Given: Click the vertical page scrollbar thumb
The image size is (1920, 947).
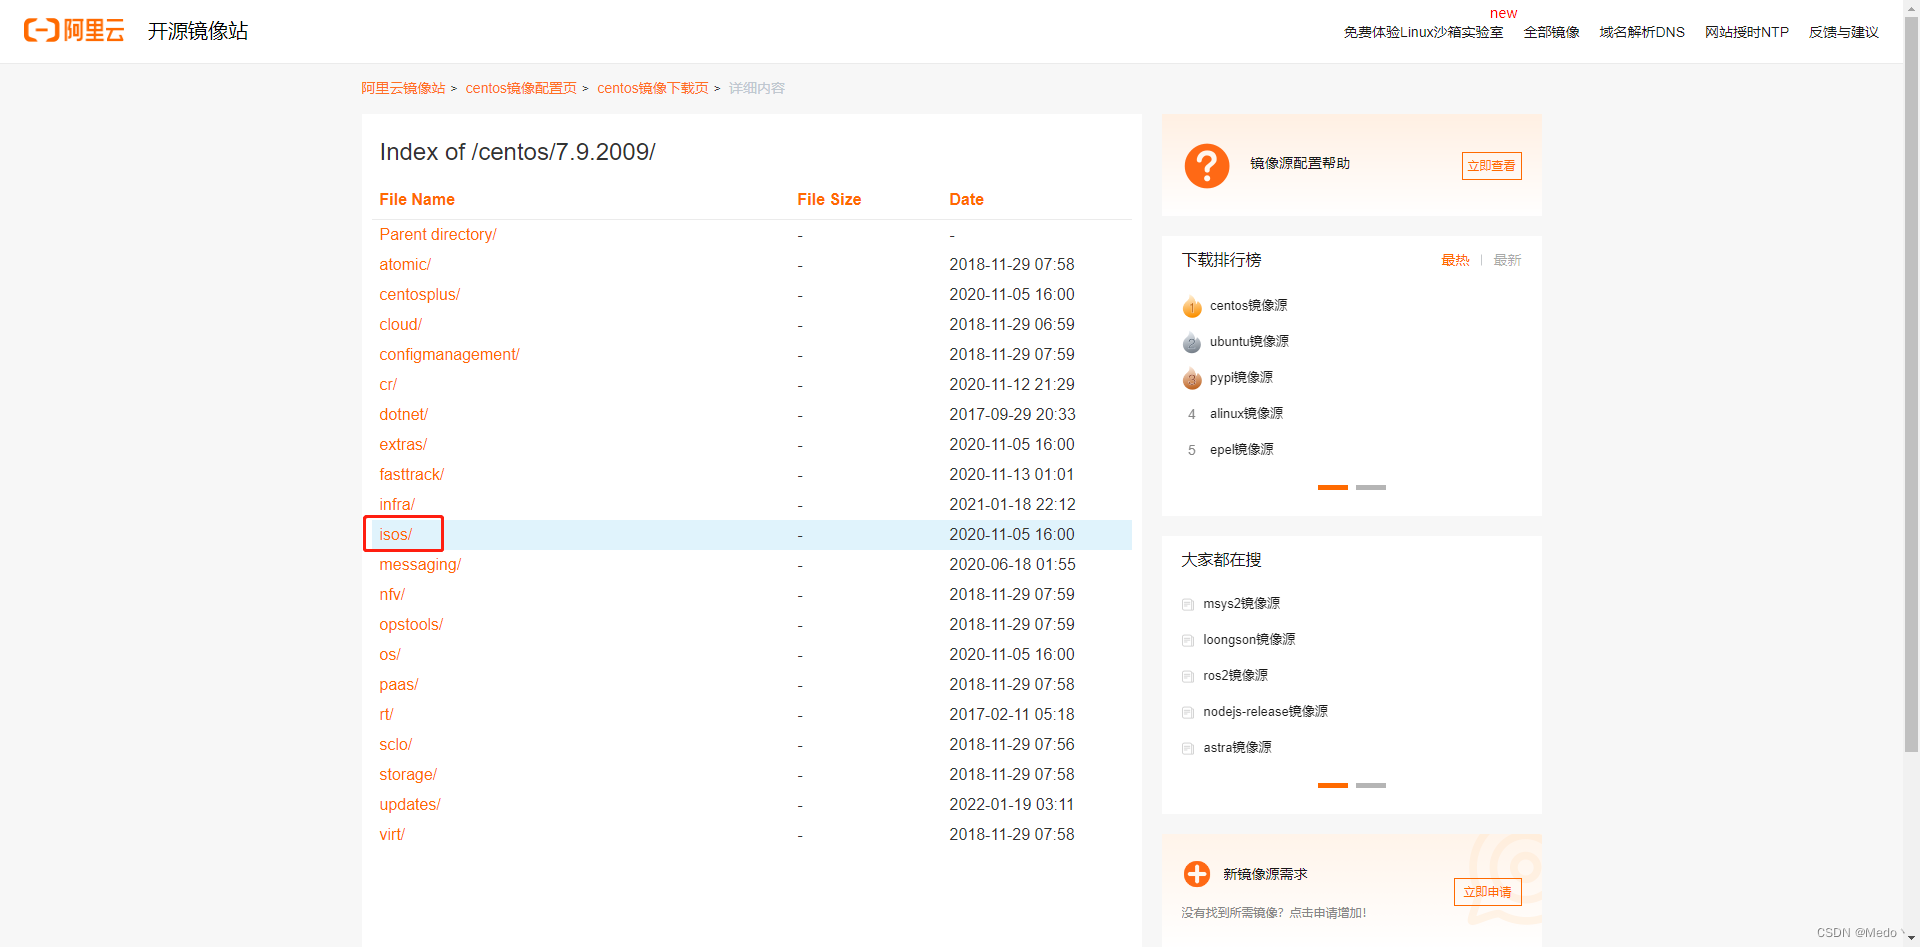Looking at the screenshot, I should pos(1911,384).
